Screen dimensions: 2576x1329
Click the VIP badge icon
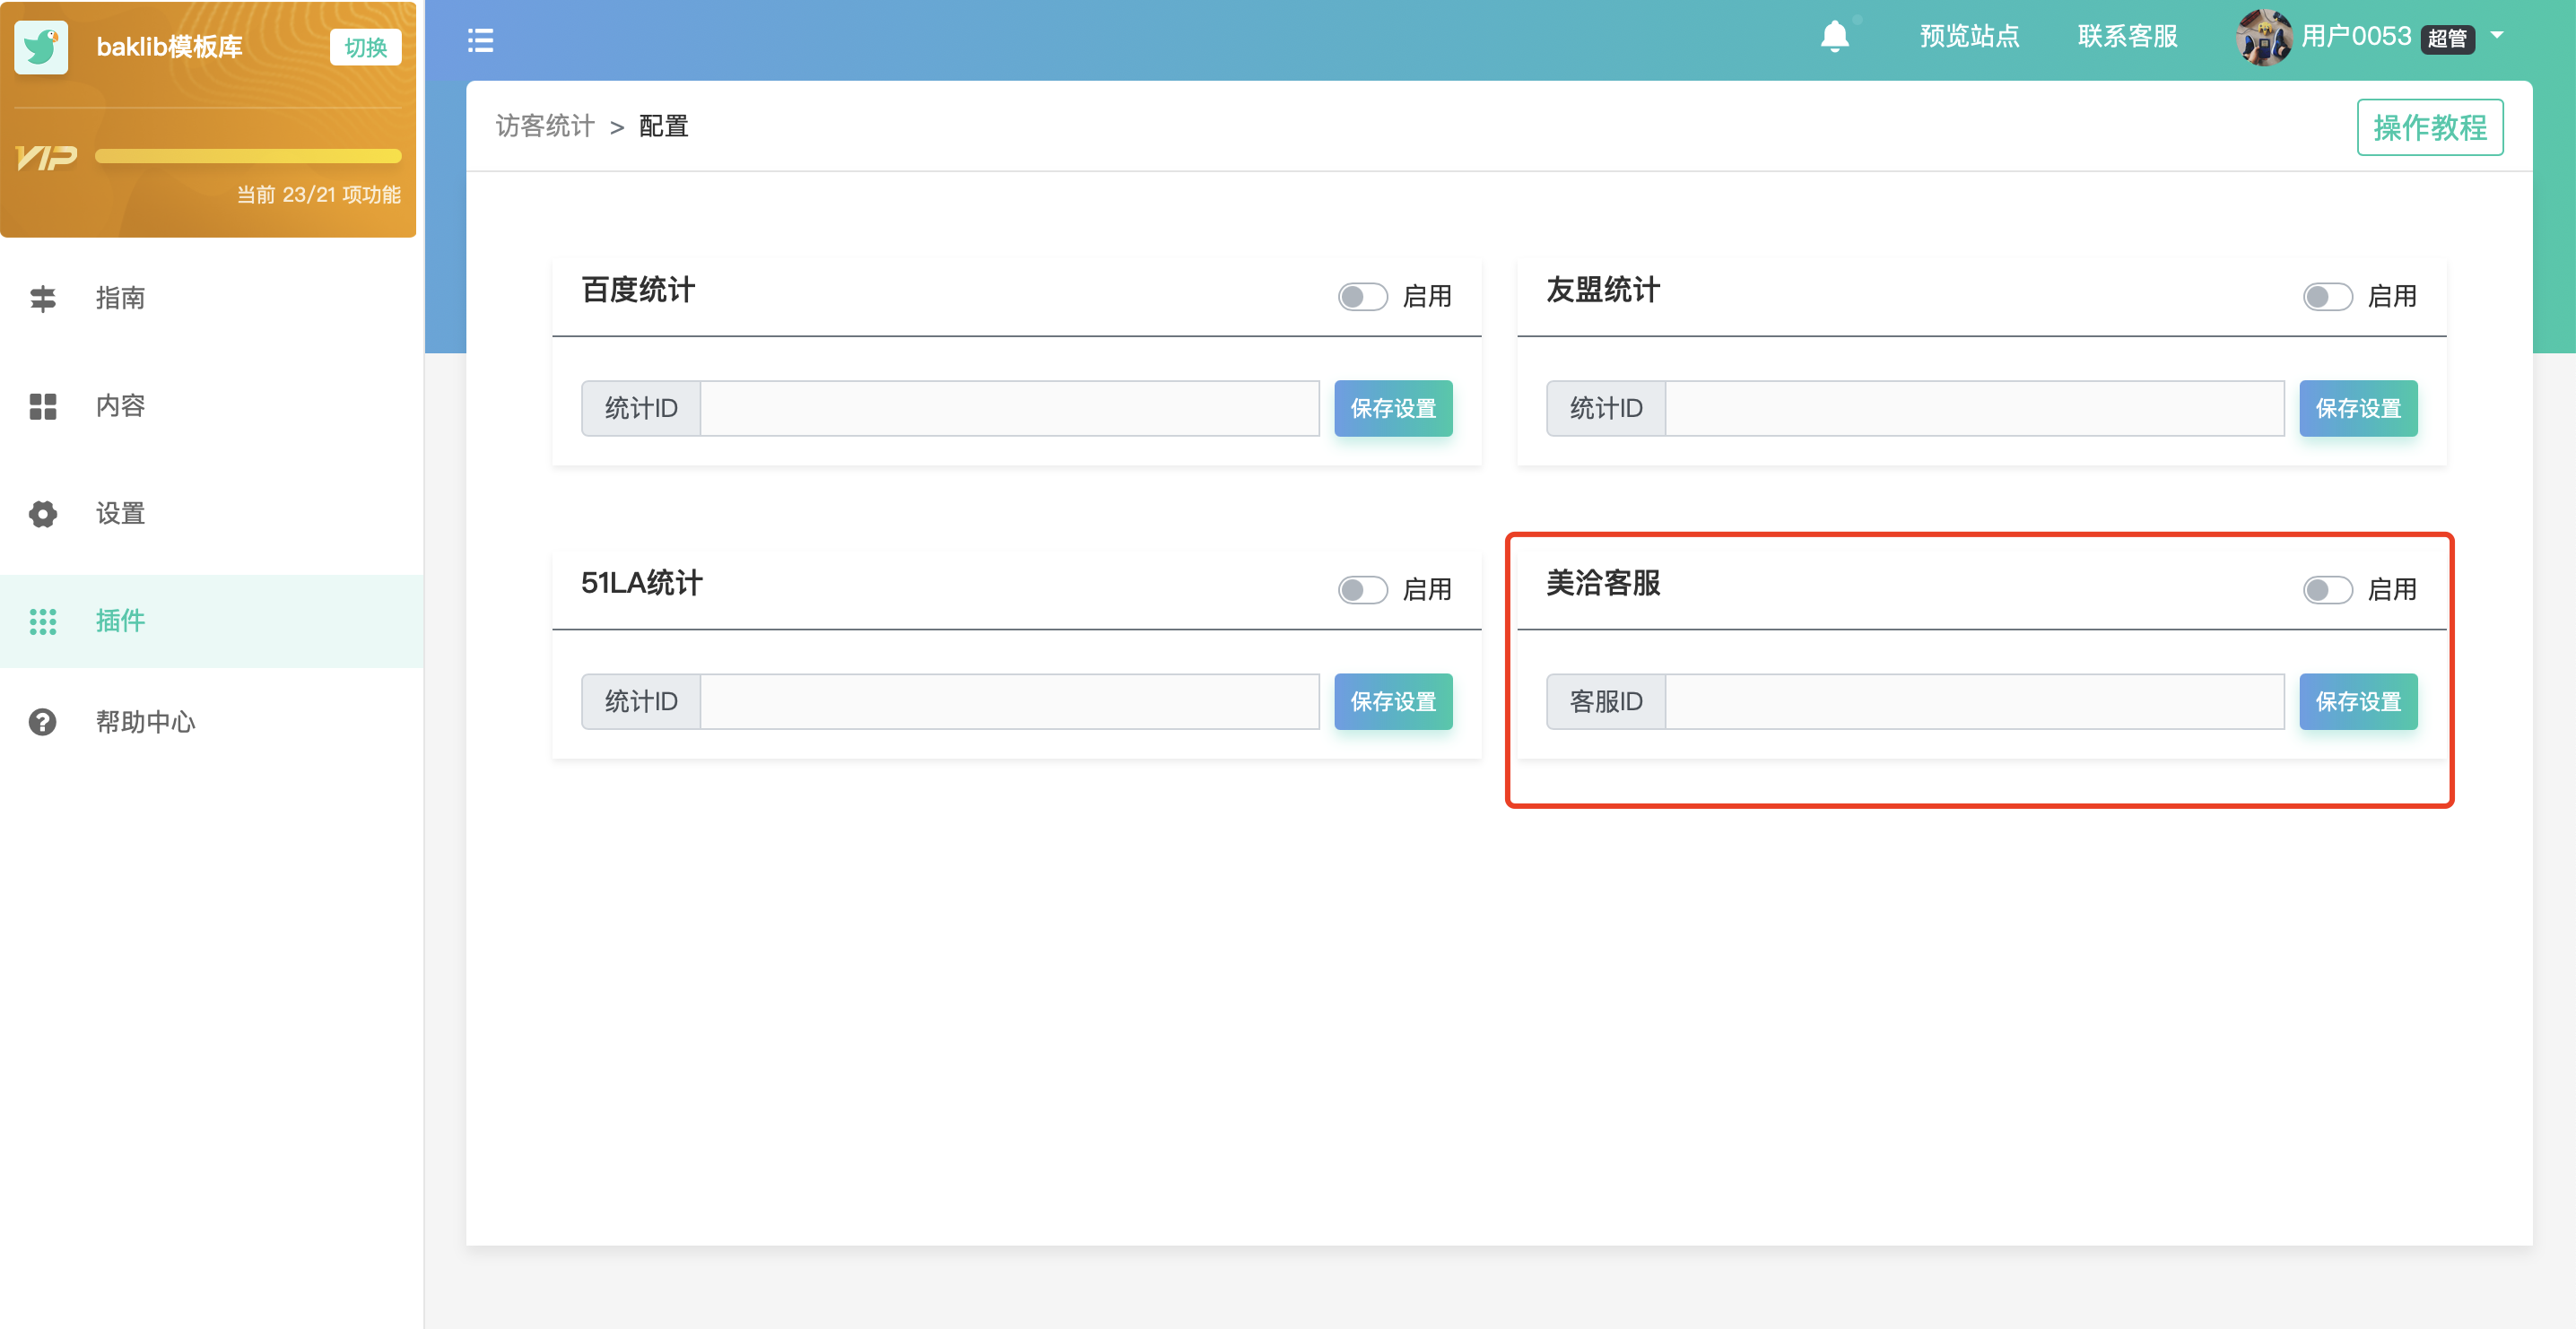tap(46, 157)
